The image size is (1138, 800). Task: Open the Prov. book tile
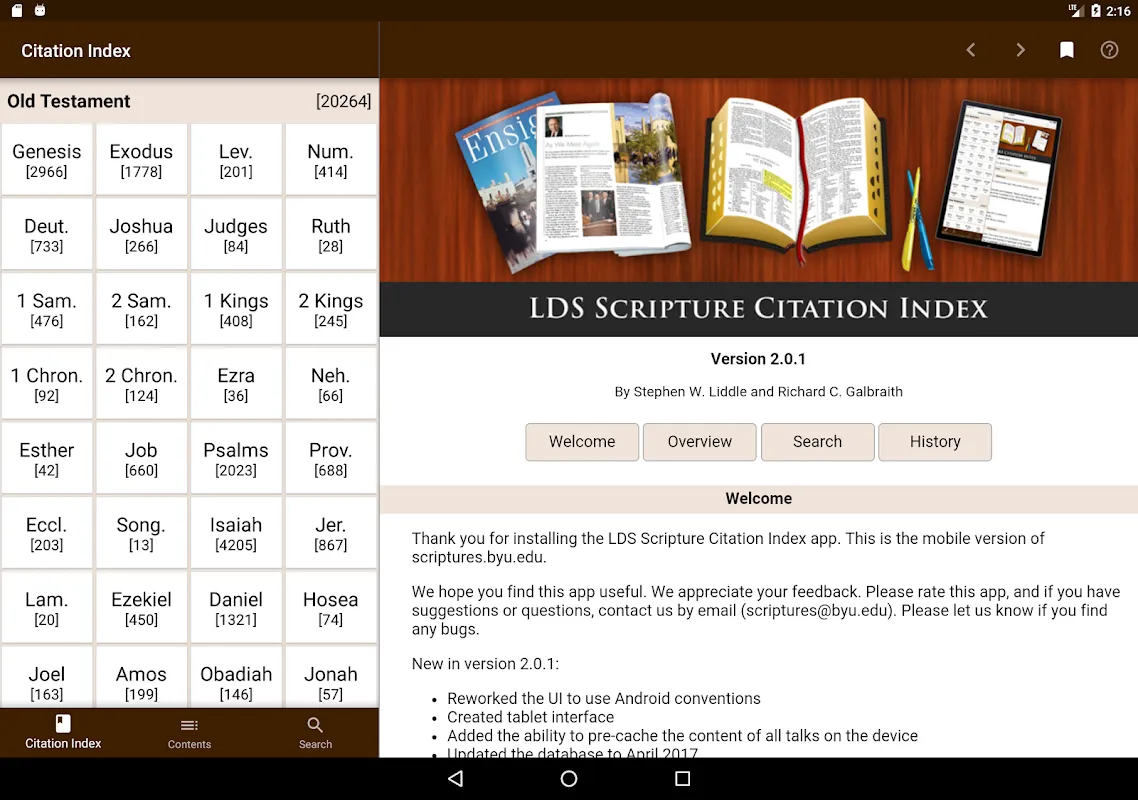(331, 459)
